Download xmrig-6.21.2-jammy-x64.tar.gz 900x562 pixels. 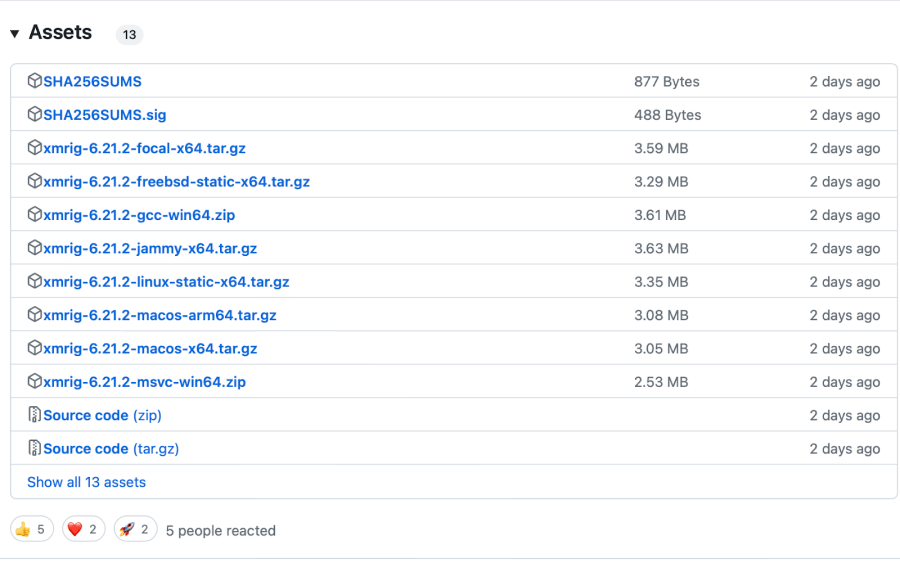click(x=150, y=248)
